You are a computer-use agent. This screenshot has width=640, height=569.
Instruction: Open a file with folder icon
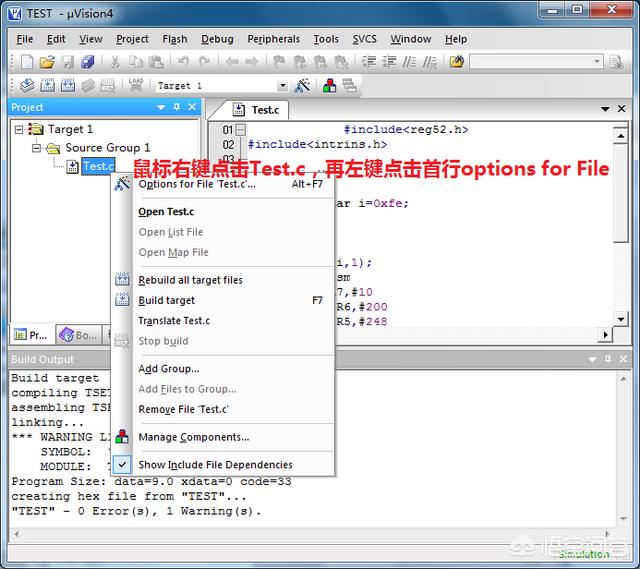[x=47, y=62]
